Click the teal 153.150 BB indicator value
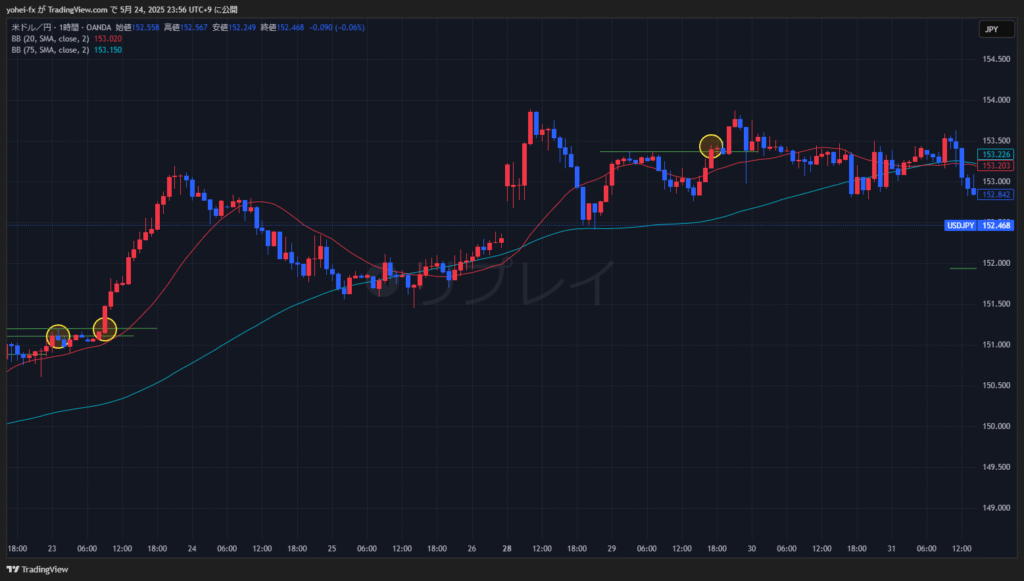The height and width of the screenshot is (581, 1024). click(x=107, y=49)
